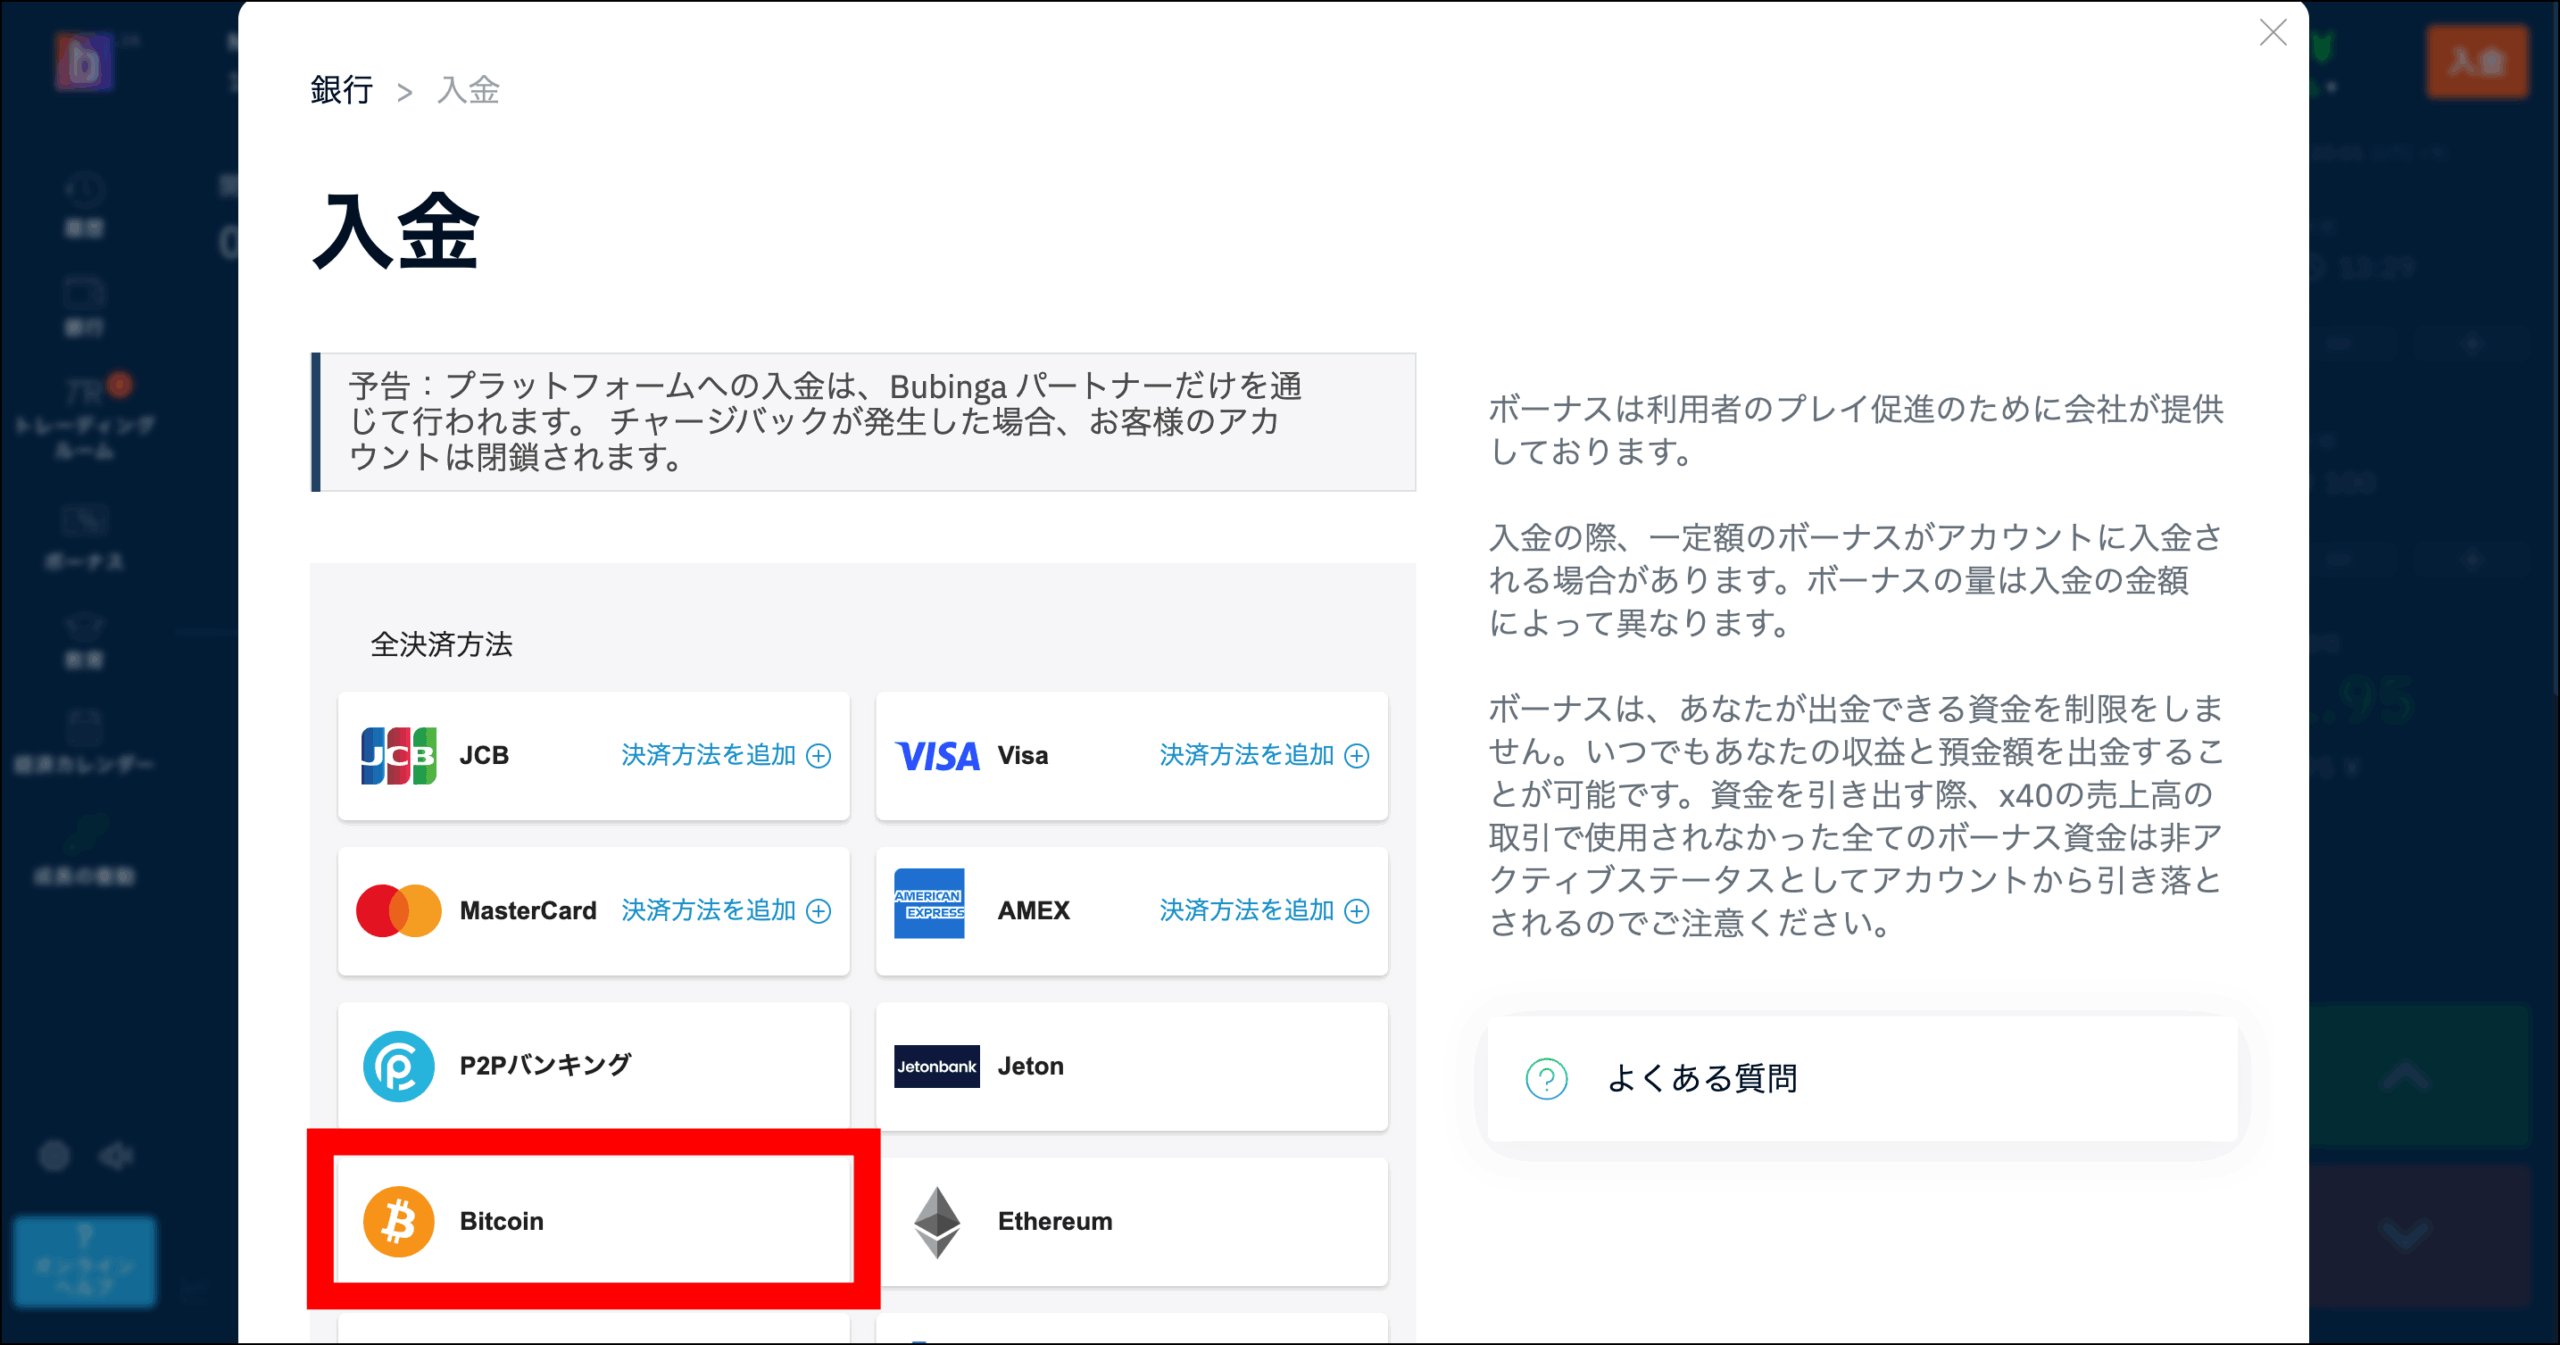
Task: Click the JCB card logo icon
Action: click(x=398, y=756)
